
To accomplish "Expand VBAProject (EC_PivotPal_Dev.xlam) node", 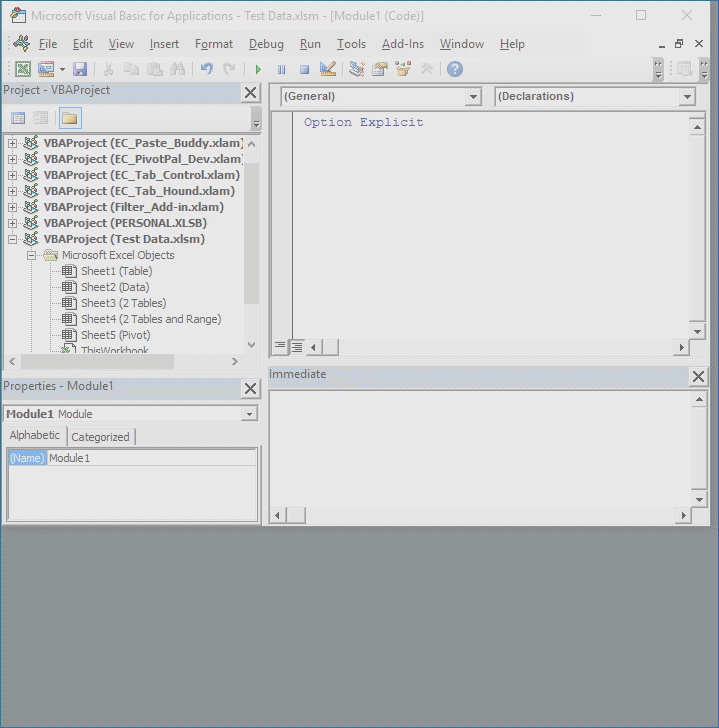I will [13, 159].
